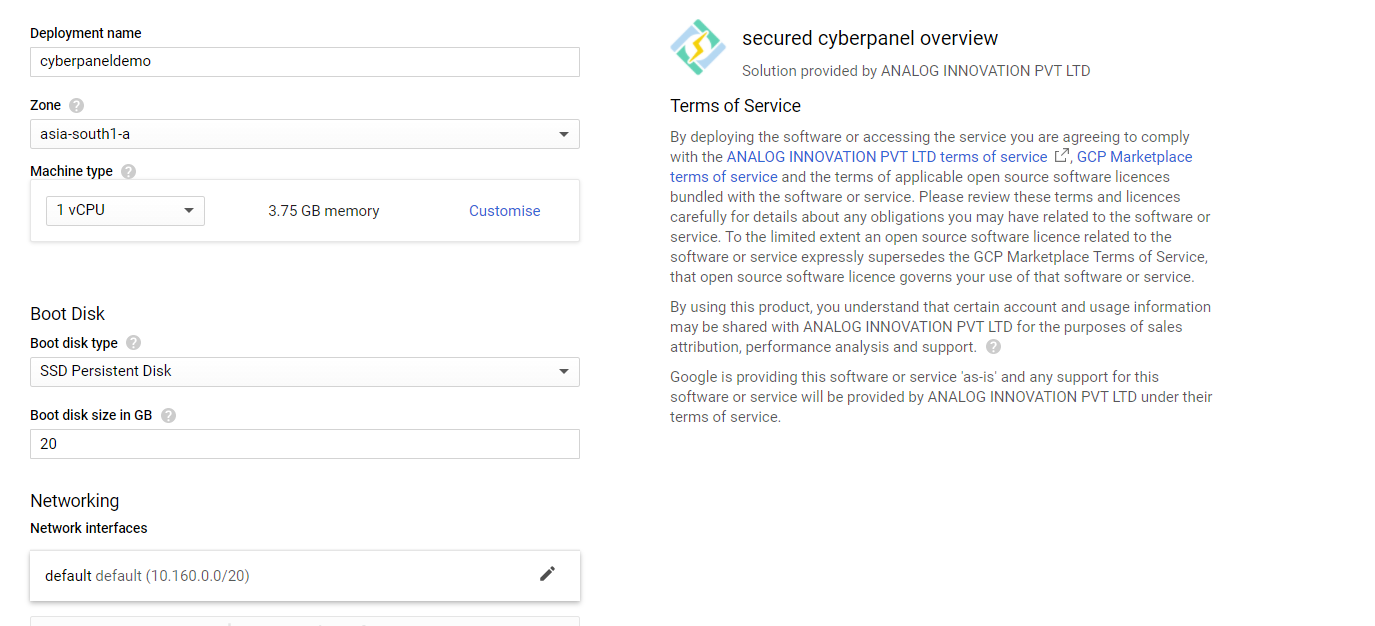
Task: Open GCP Marketplace terms of service link
Action: click(931, 167)
